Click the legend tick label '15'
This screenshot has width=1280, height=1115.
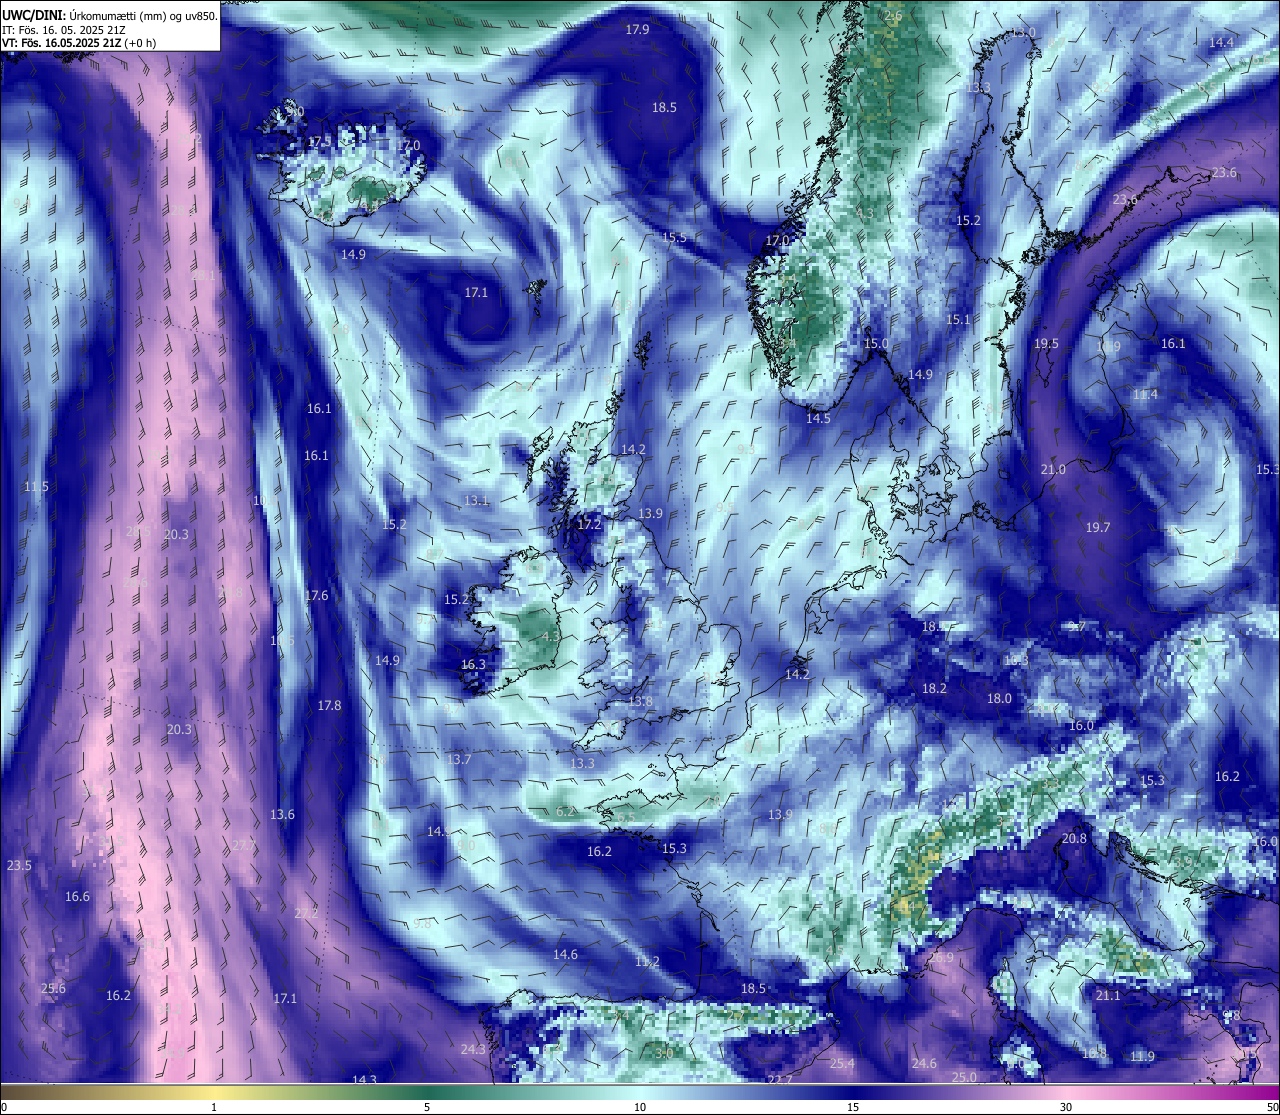pyautogui.click(x=853, y=1107)
